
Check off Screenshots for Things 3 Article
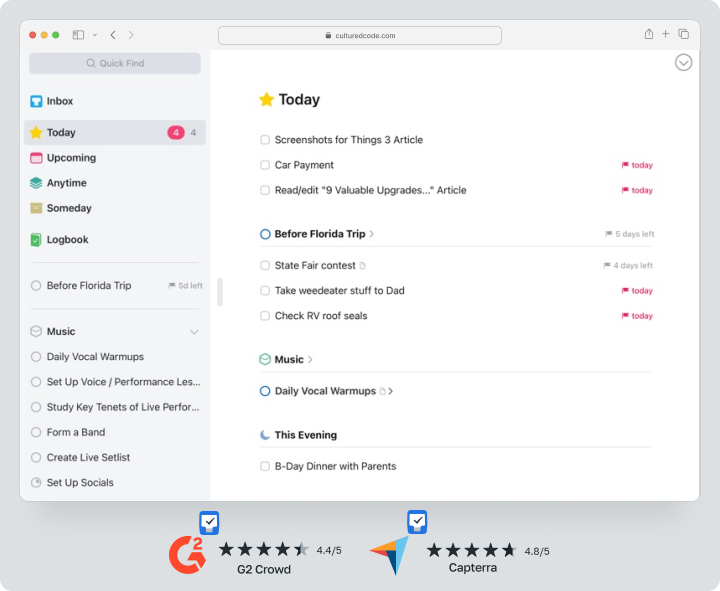(265, 140)
